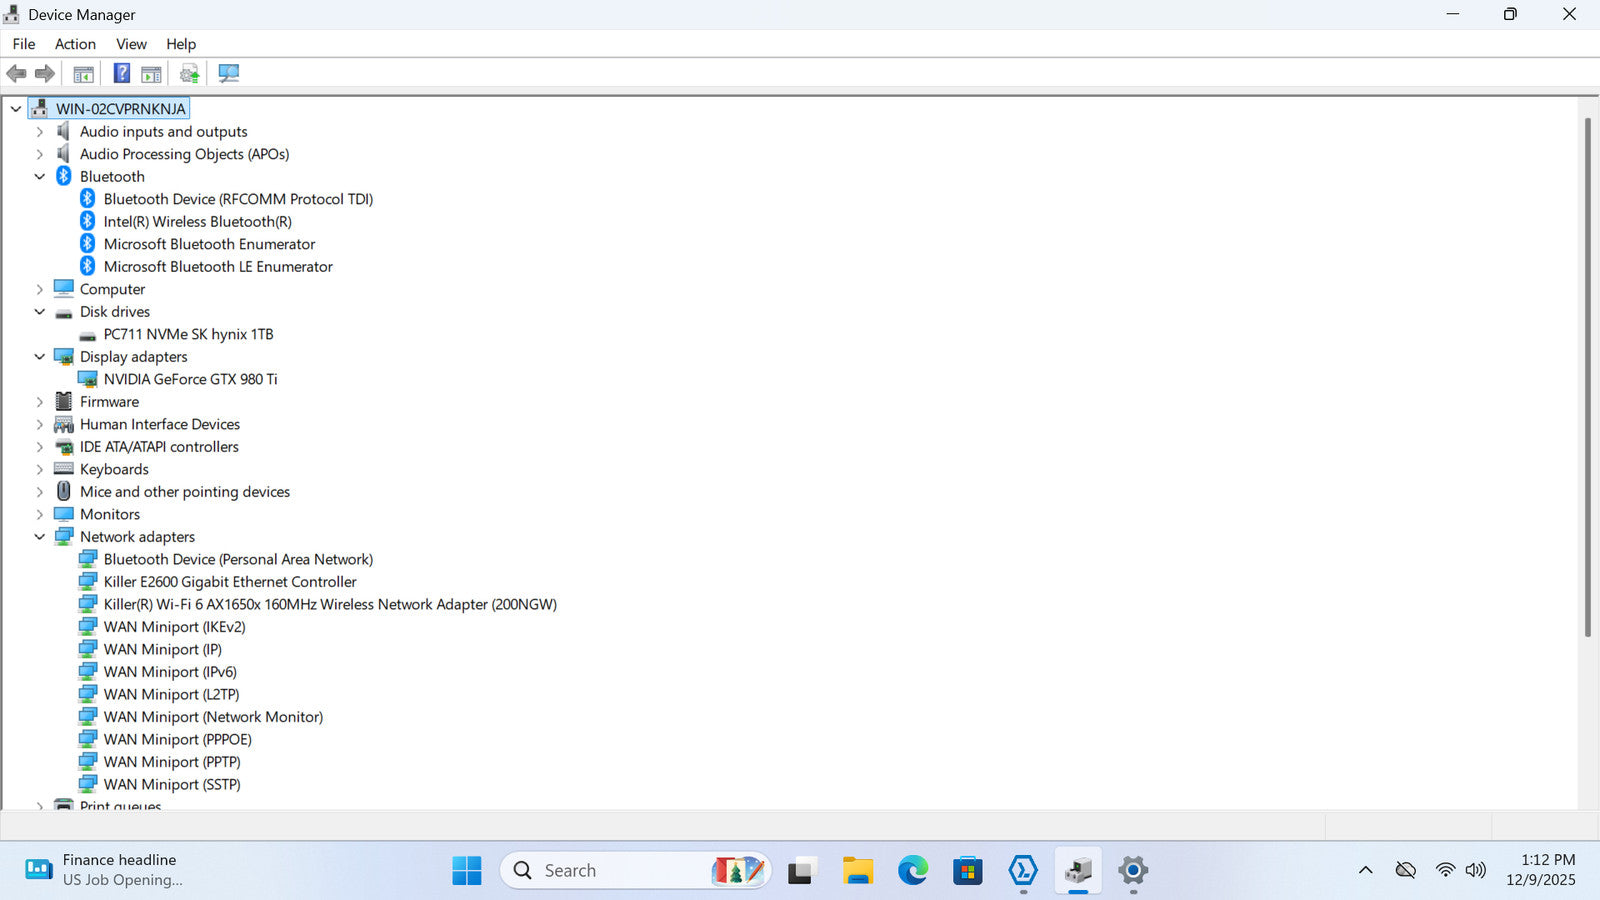Click the Back arrow in the toolbar
1600x900 pixels.
click(16, 73)
